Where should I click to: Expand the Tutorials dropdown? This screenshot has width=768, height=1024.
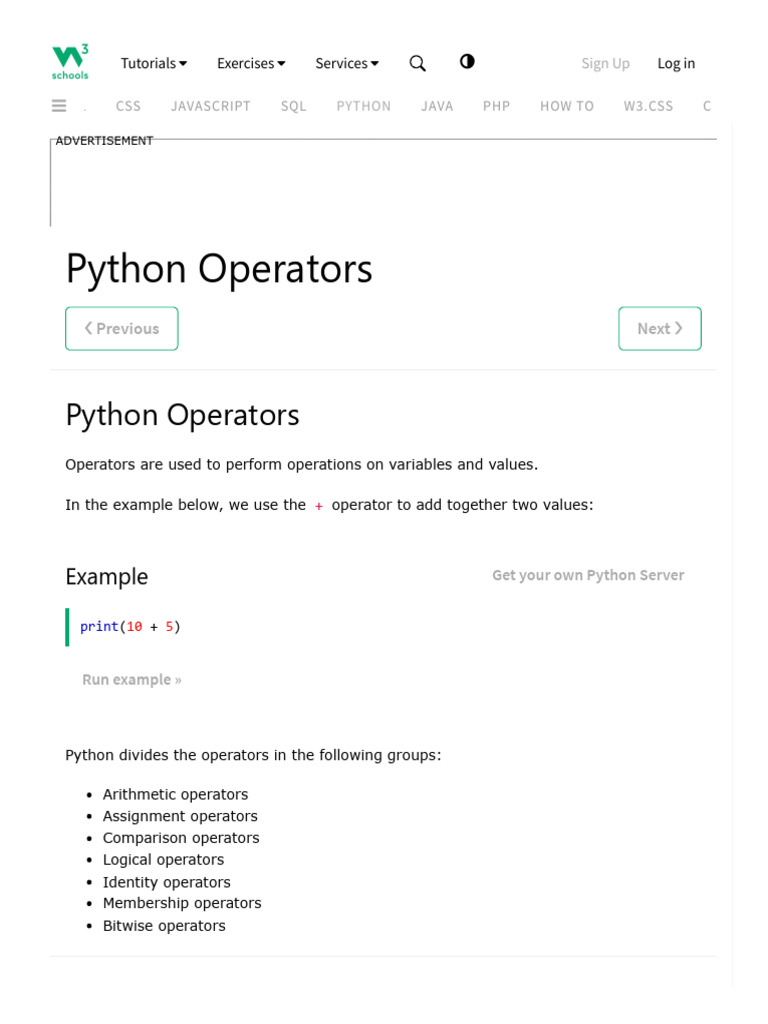click(x=154, y=63)
